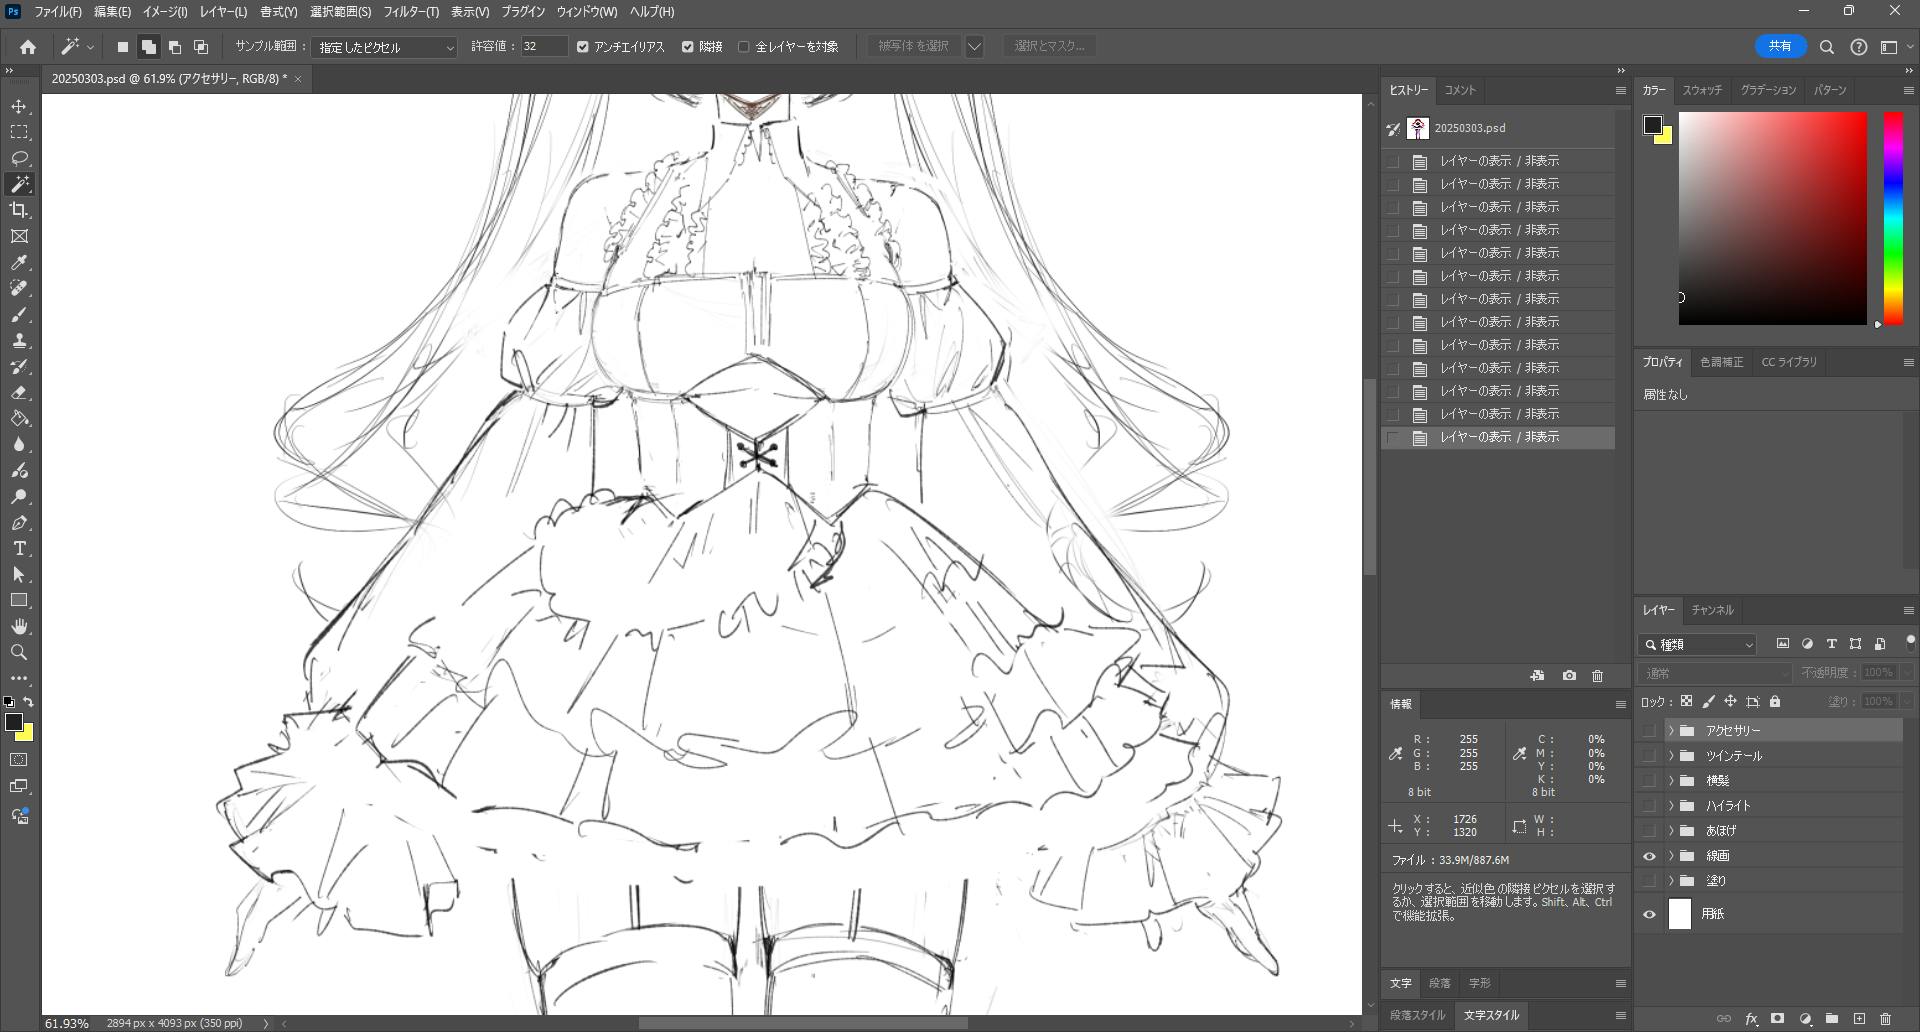Switch to the チャンネル tab

coord(1712,610)
